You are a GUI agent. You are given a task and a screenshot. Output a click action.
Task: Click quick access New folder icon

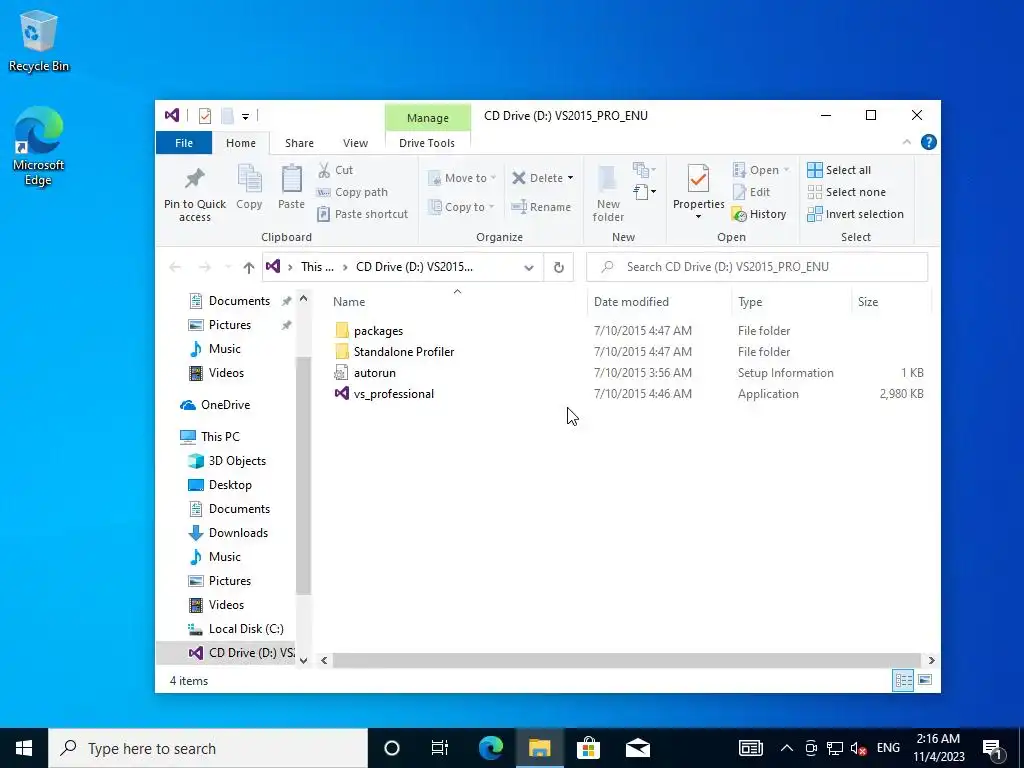[x=227, y=116]
